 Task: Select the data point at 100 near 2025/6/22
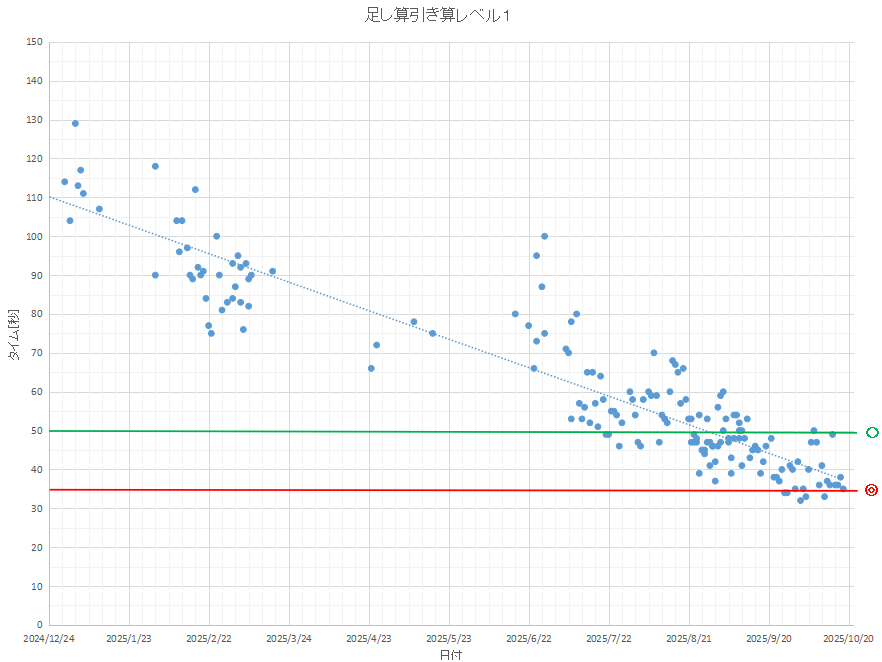[x=544, y=237]
